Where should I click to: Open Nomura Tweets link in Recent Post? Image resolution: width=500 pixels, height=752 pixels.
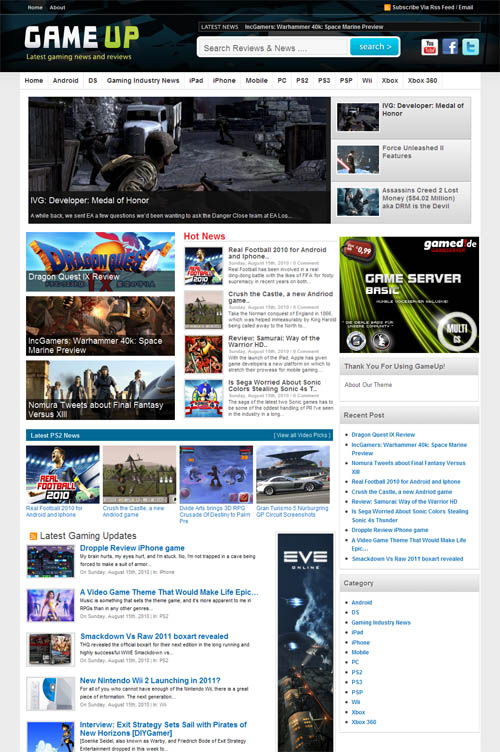click(408, 467)
